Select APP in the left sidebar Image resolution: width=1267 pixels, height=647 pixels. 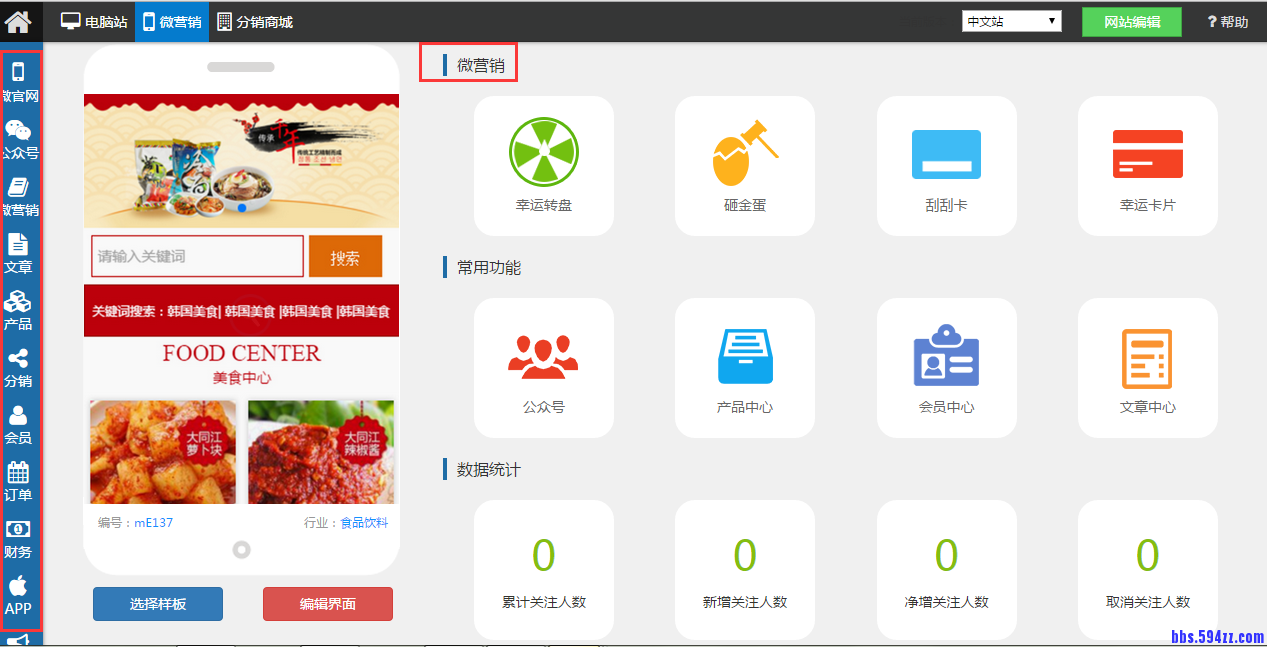click(18, 595)
